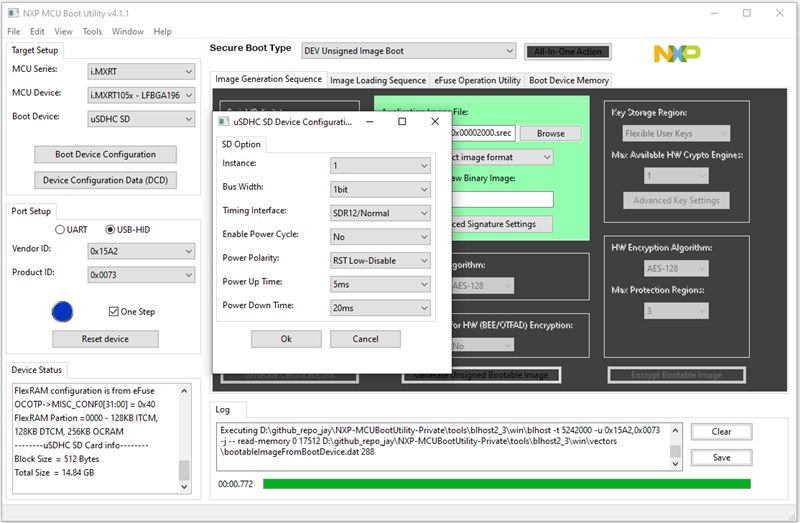
Task: Open the Max Available HW Crypto Engines dropdown
Action: pyautogui.click(x=677, y=176)
